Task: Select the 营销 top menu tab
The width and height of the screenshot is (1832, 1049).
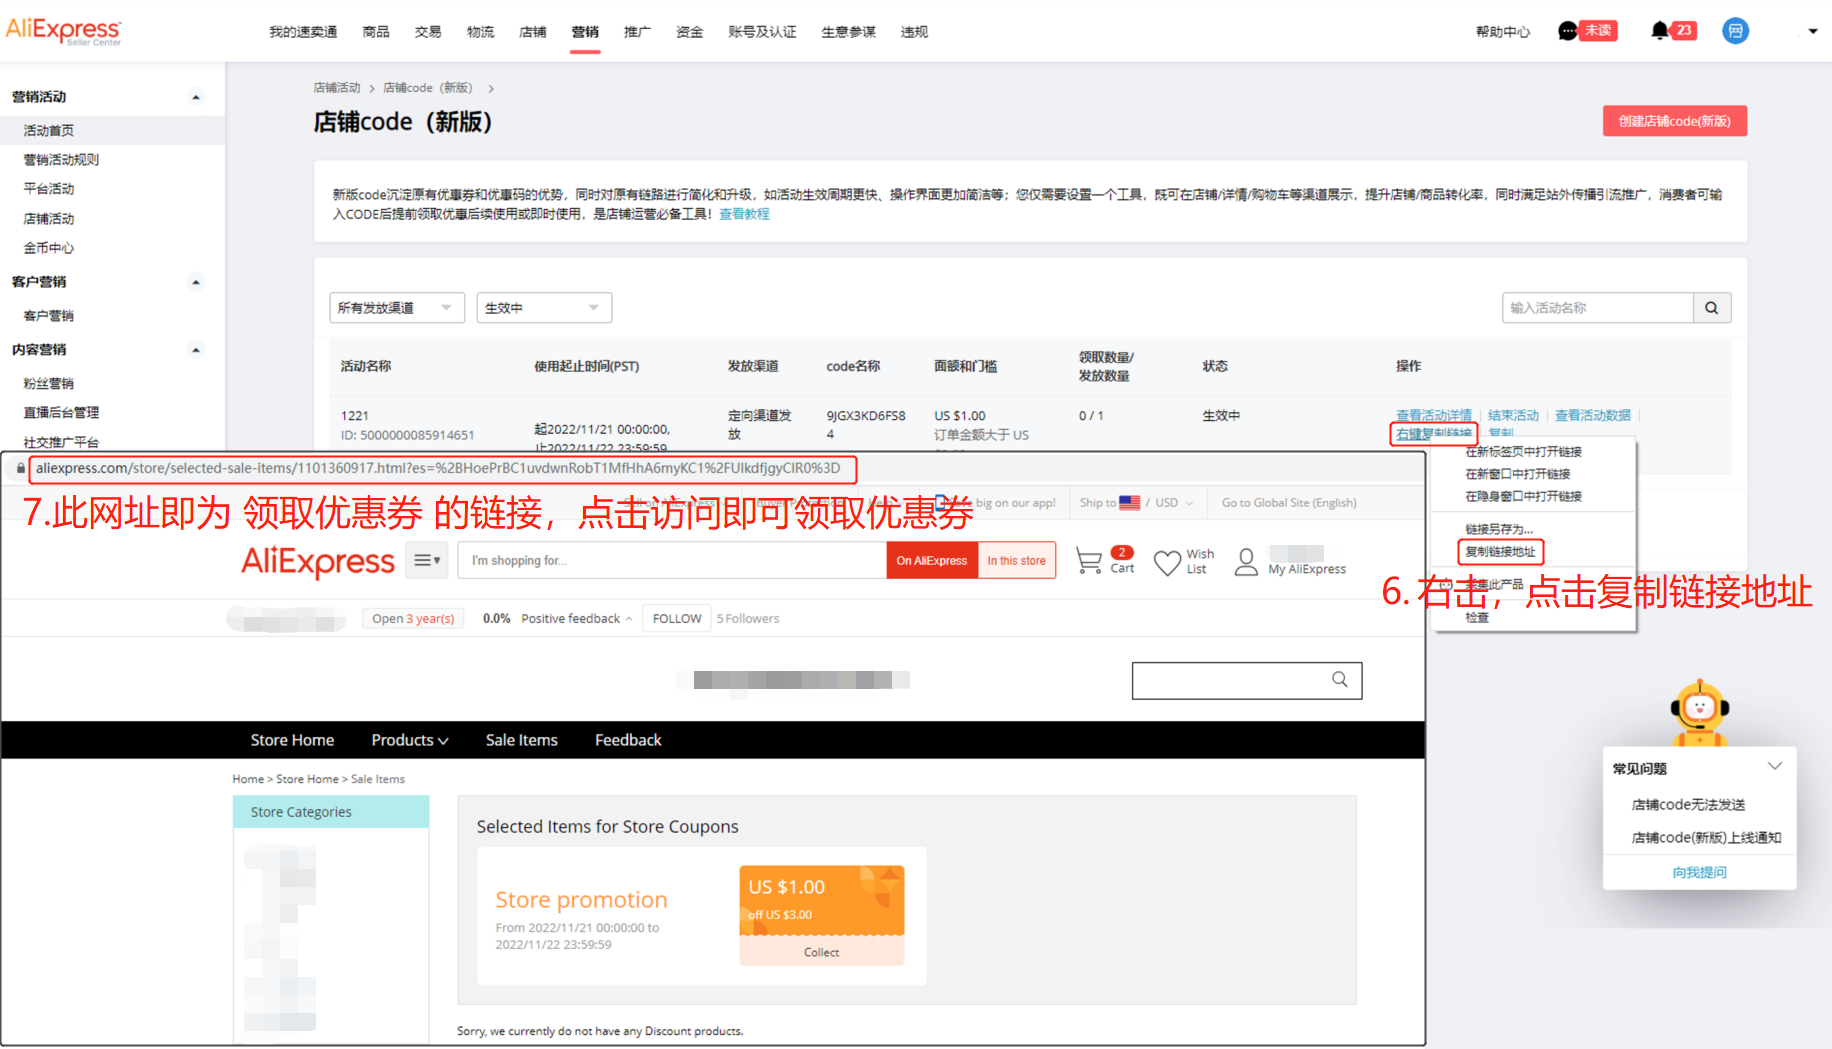Action: (x=585, y=32)
